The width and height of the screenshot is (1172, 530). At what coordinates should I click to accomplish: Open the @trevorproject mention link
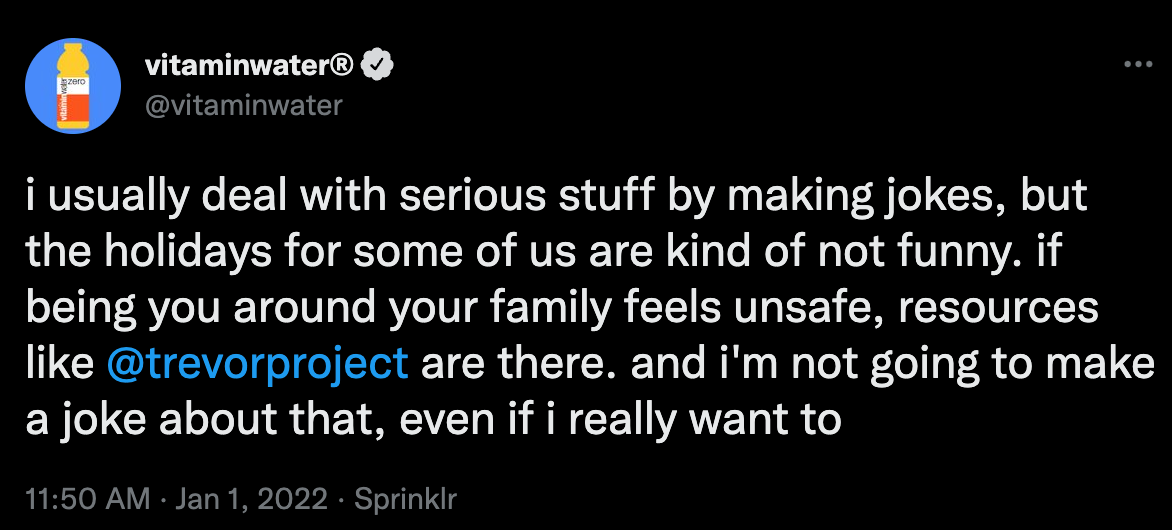(x=258, y=365)
